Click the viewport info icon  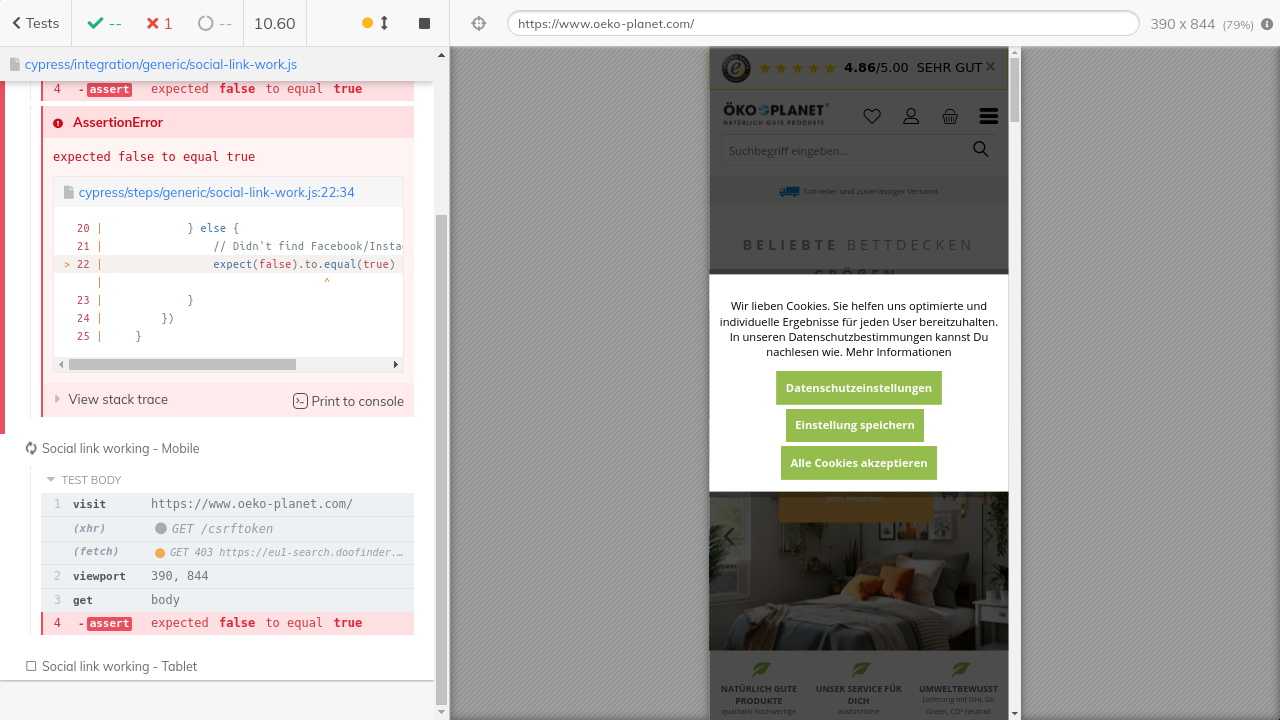click(x=1267, y=24)
